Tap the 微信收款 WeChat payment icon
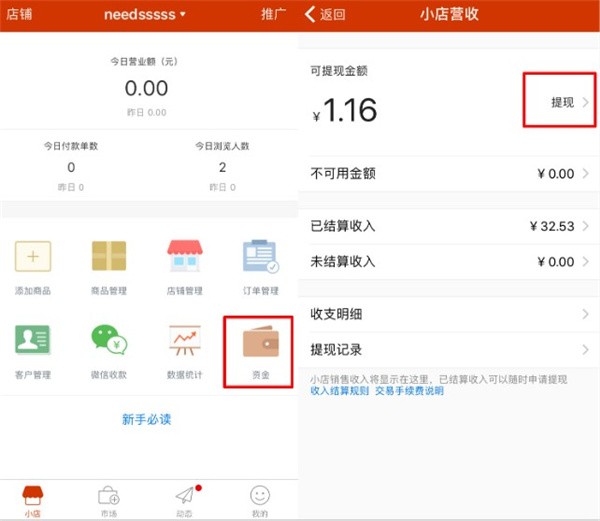The width and height of the screenshot is (600, 521). click(x=109, y=341)
